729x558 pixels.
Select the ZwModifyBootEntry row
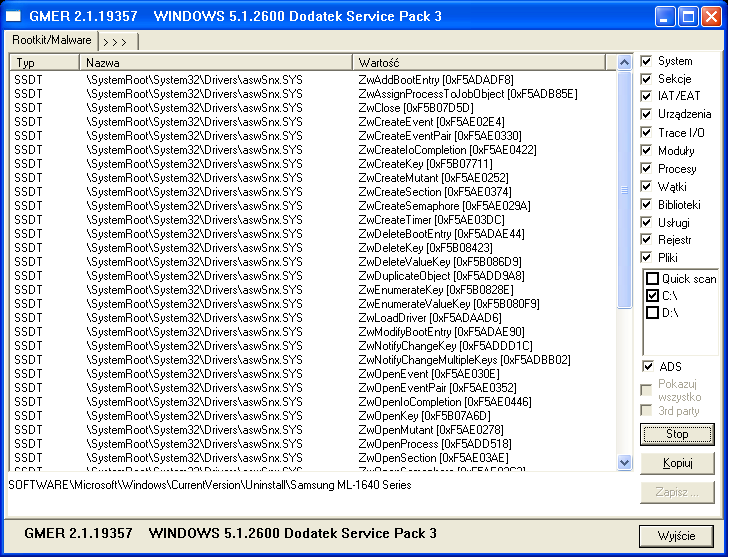[313, 332]
